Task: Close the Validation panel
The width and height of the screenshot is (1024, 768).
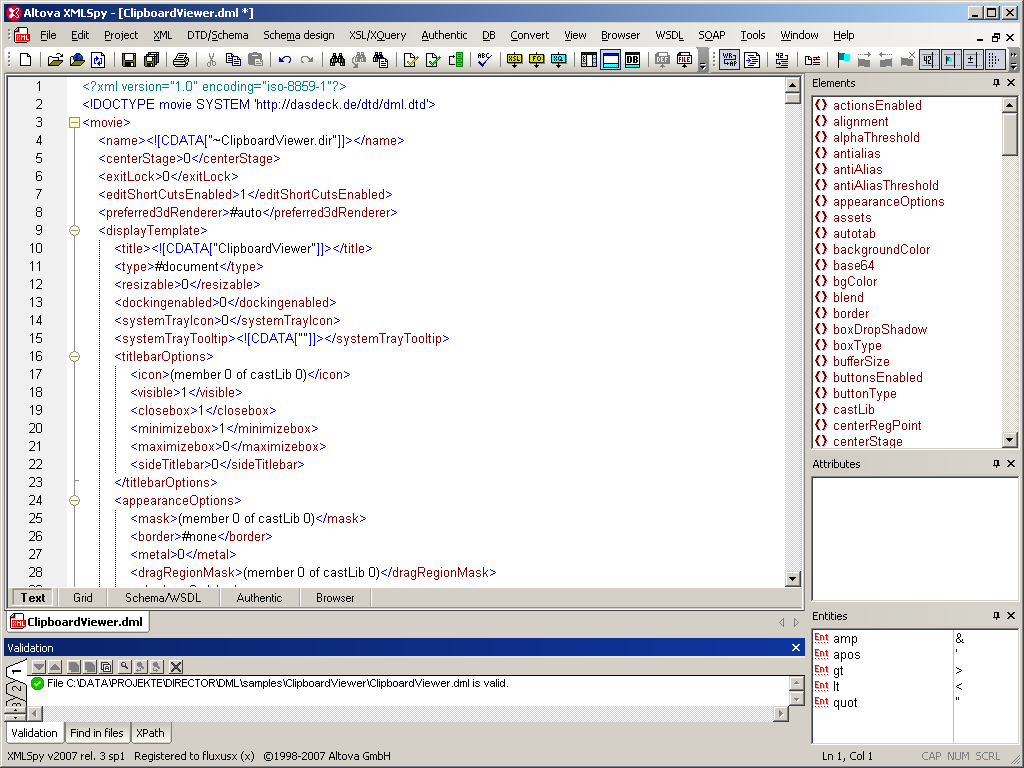Action: coord(795,648)
